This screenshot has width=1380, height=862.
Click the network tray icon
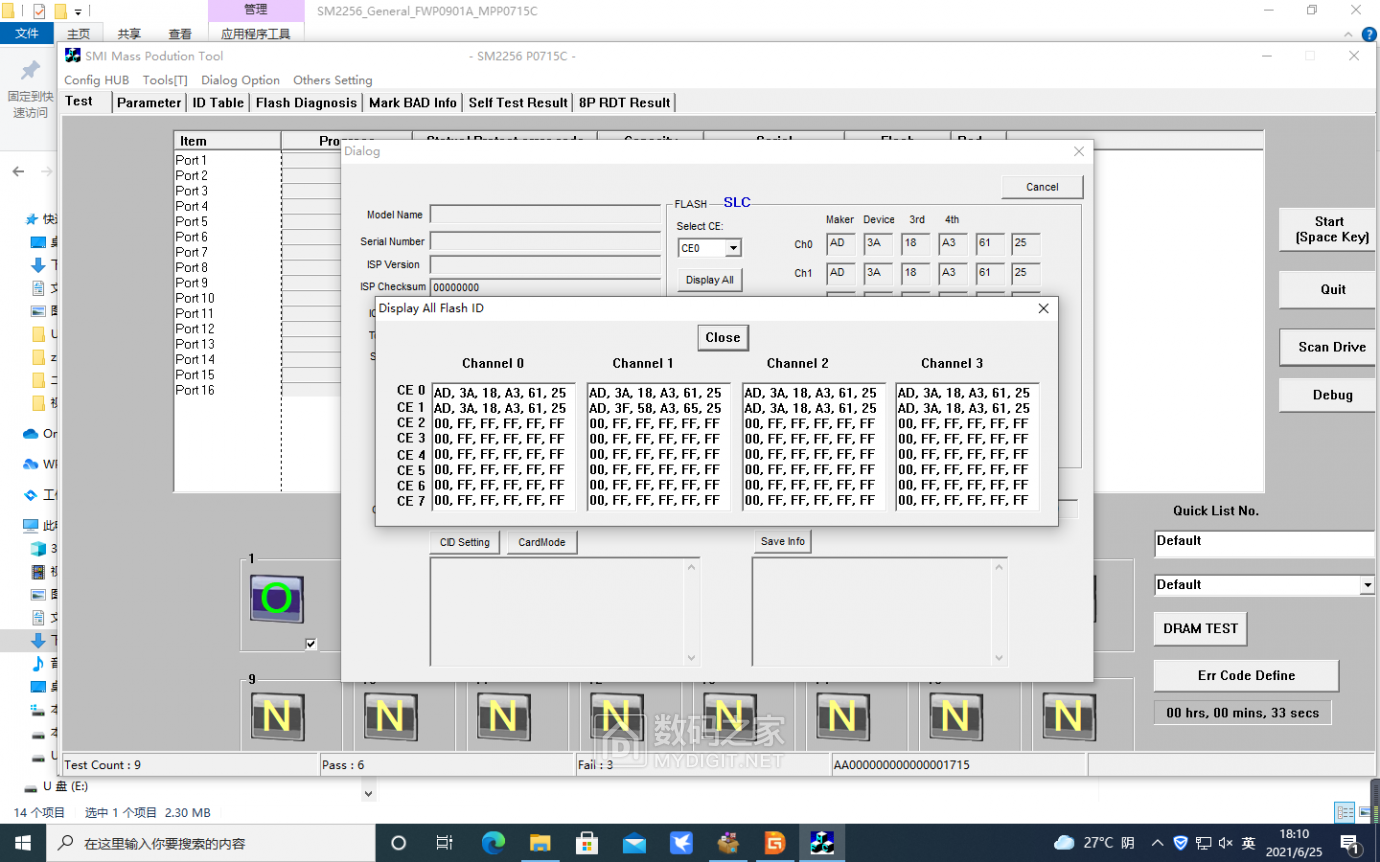[x=1203, y=842]
